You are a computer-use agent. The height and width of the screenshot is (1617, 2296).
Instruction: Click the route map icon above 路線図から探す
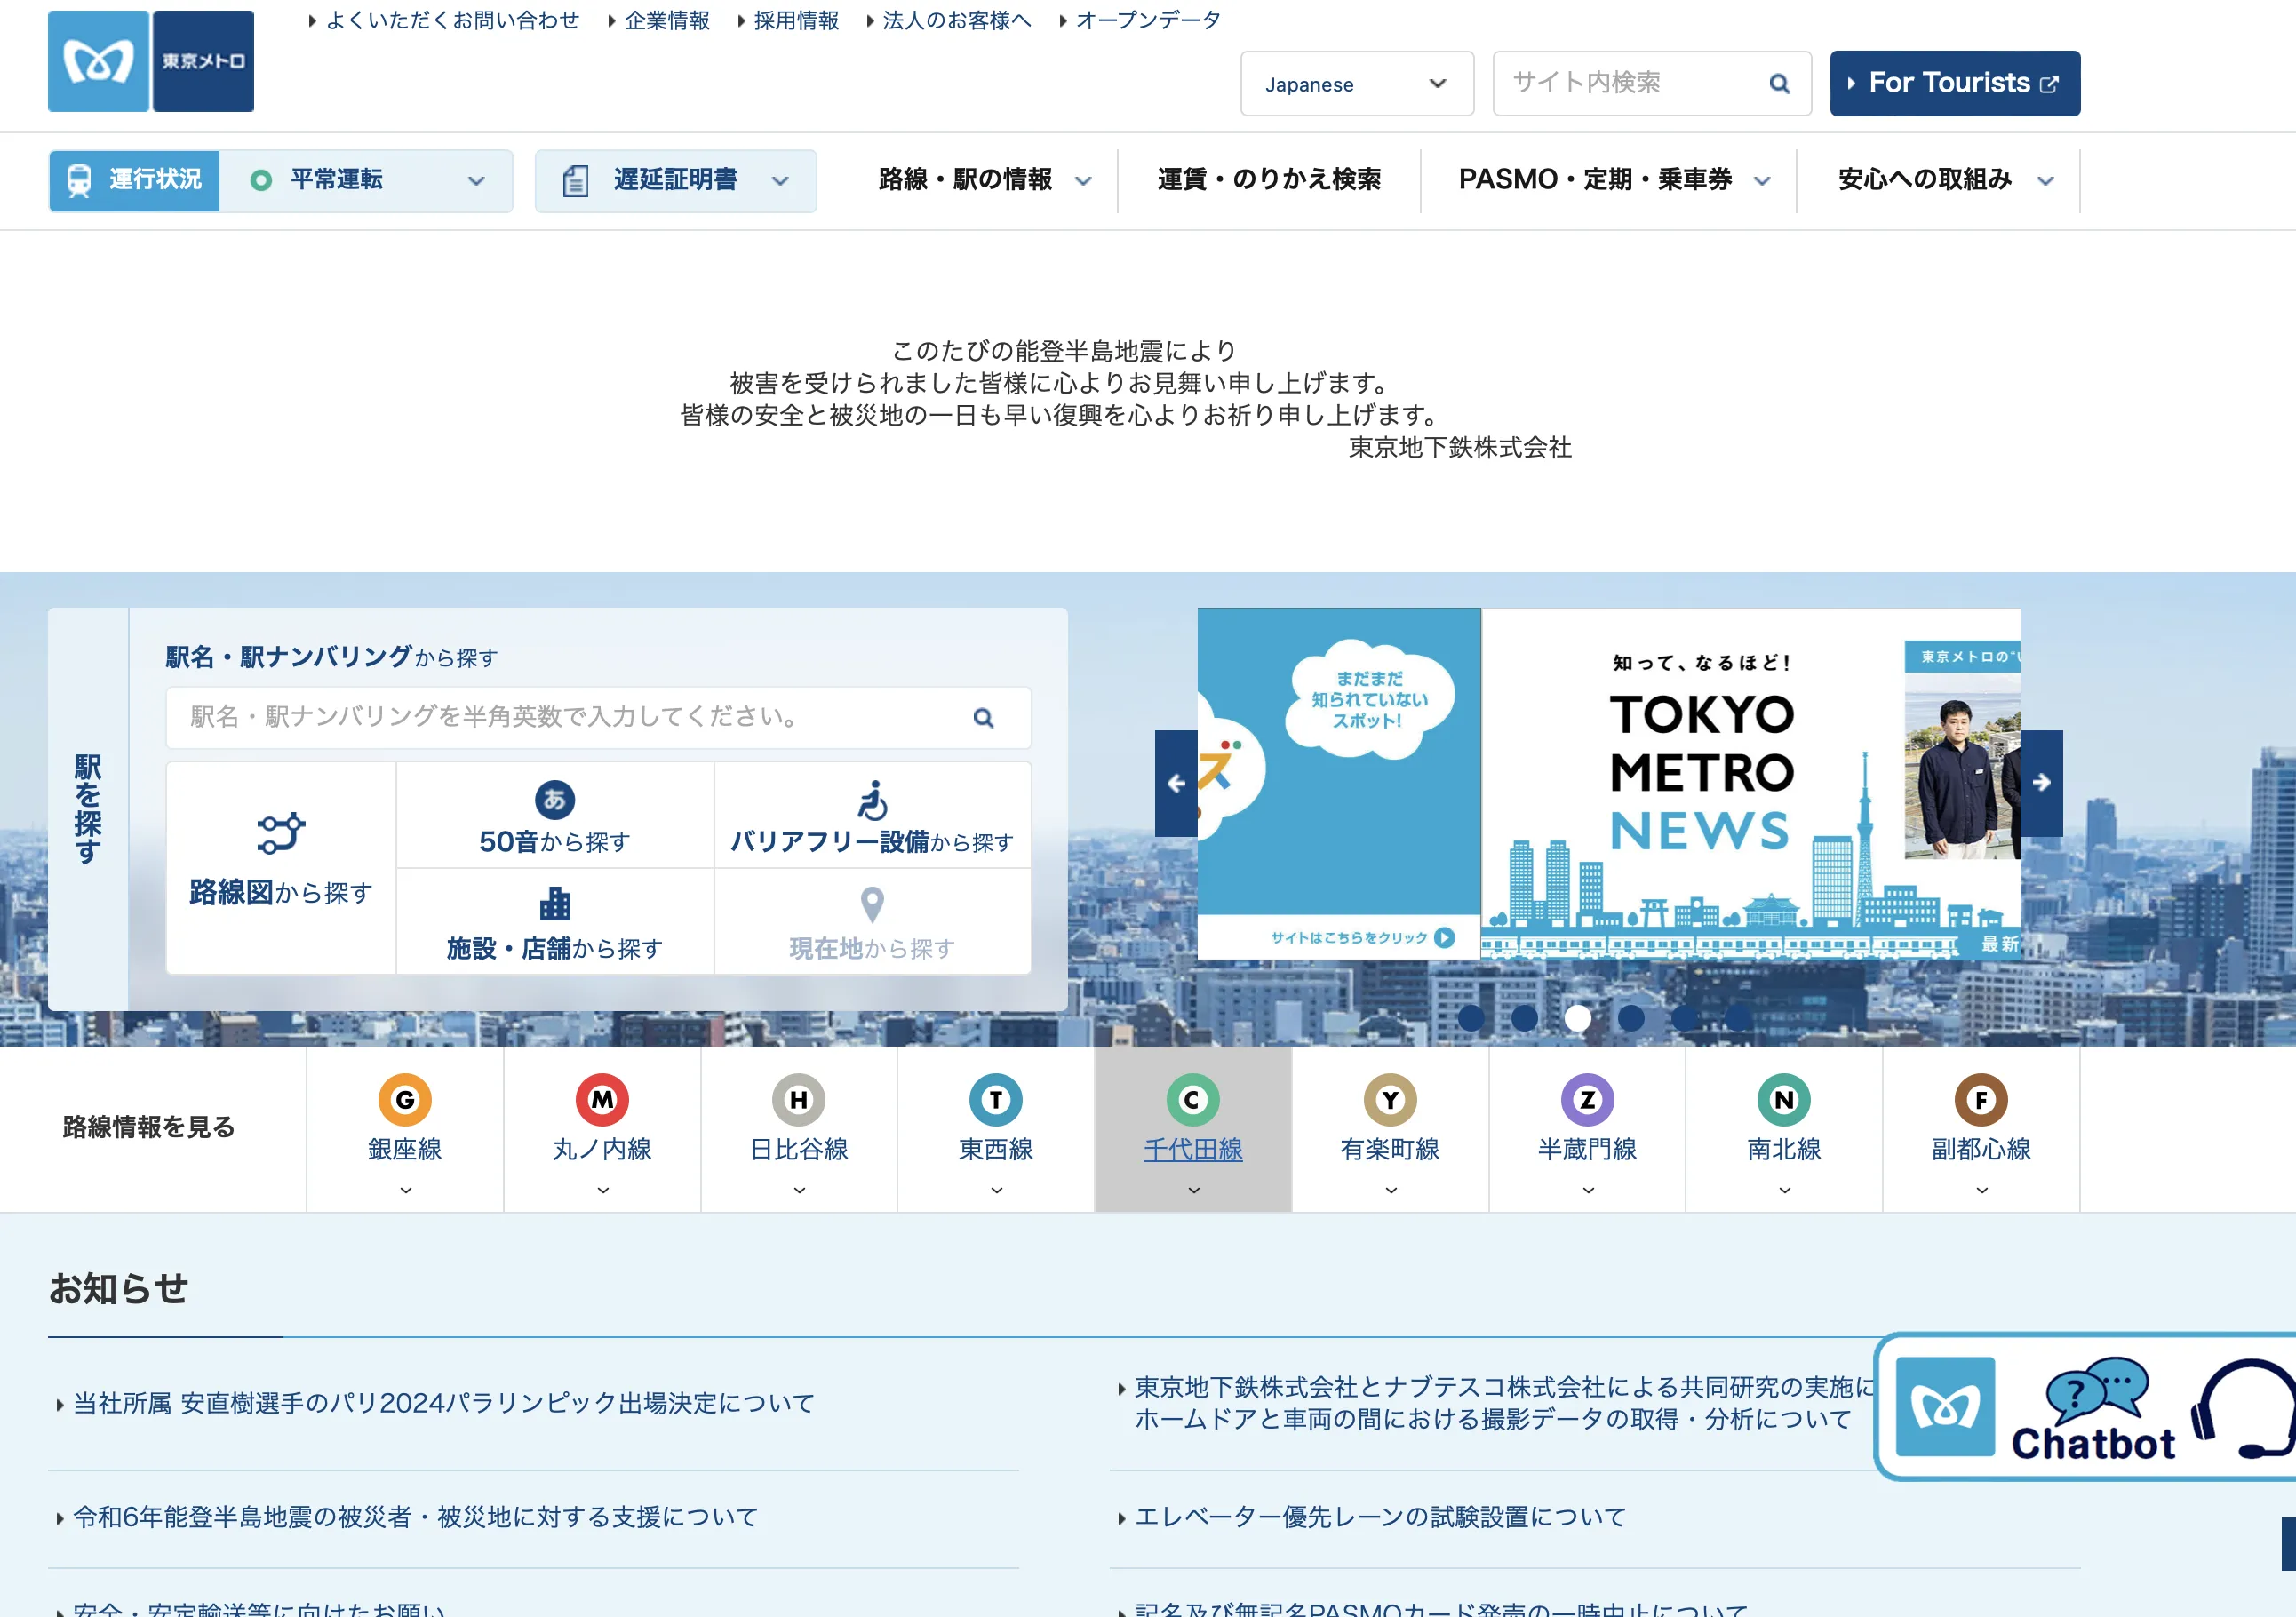[281, 833]
